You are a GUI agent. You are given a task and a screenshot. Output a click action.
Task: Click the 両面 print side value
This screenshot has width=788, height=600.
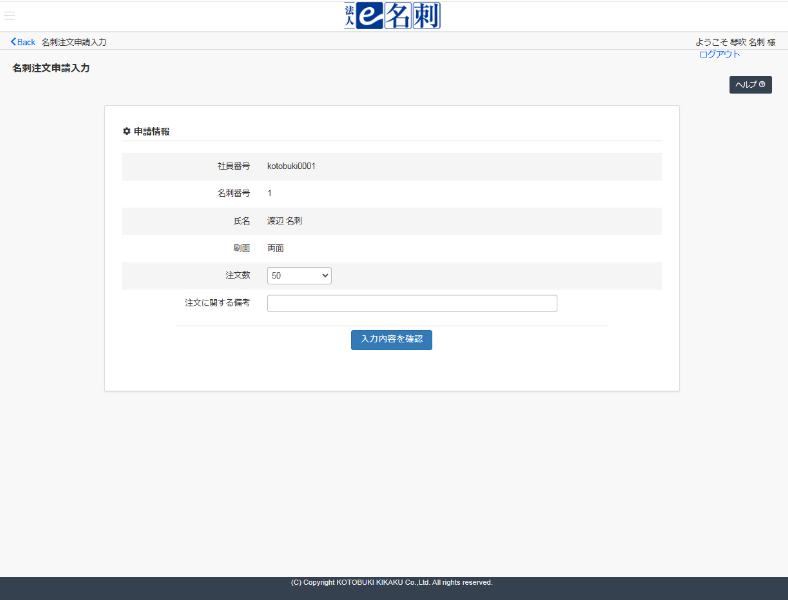275,247
